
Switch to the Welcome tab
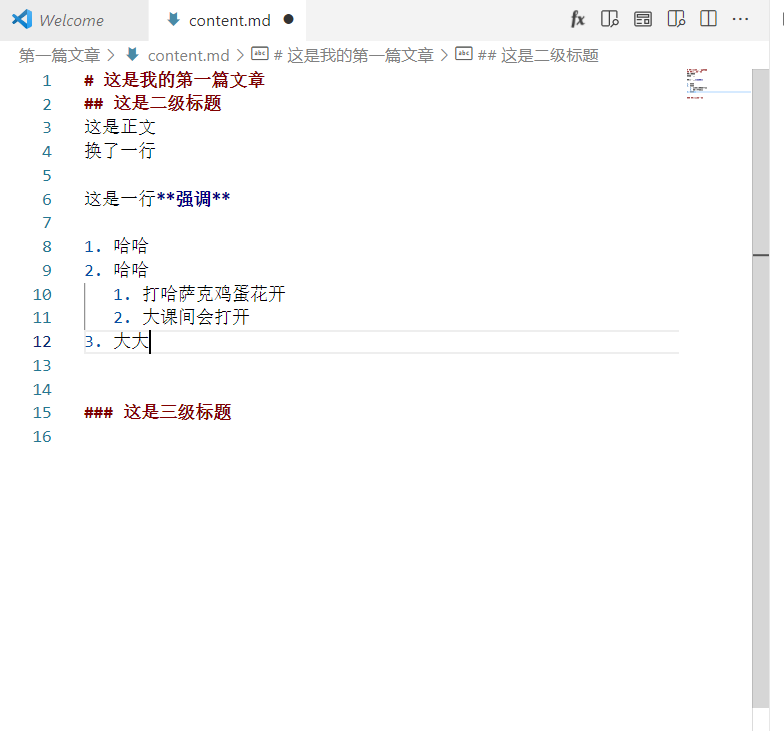tap(71, 20)
